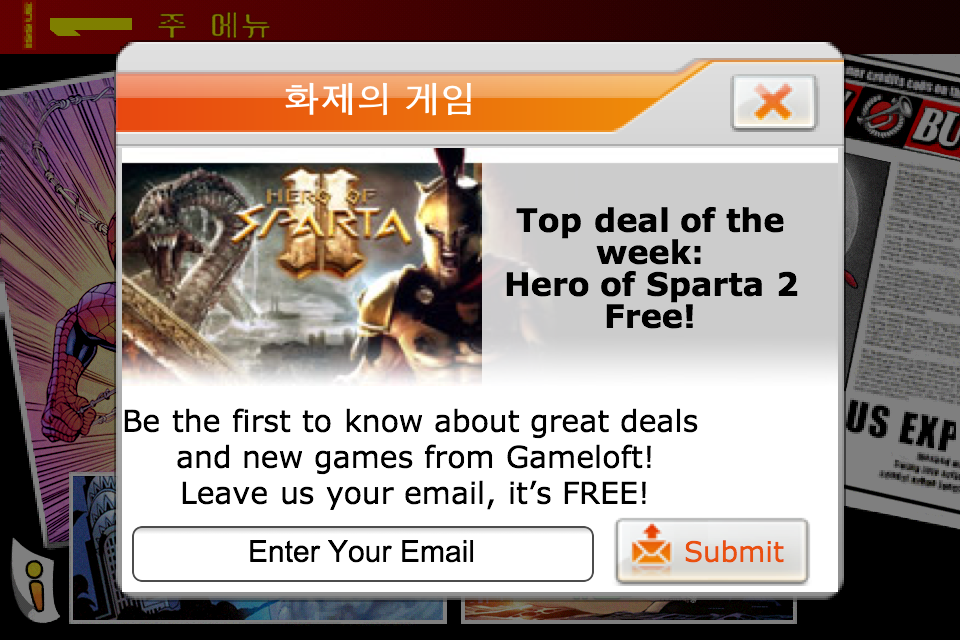960x640 pixels.
Task: Go to 주 메뉴 main menu label
Action: [214, 26]
